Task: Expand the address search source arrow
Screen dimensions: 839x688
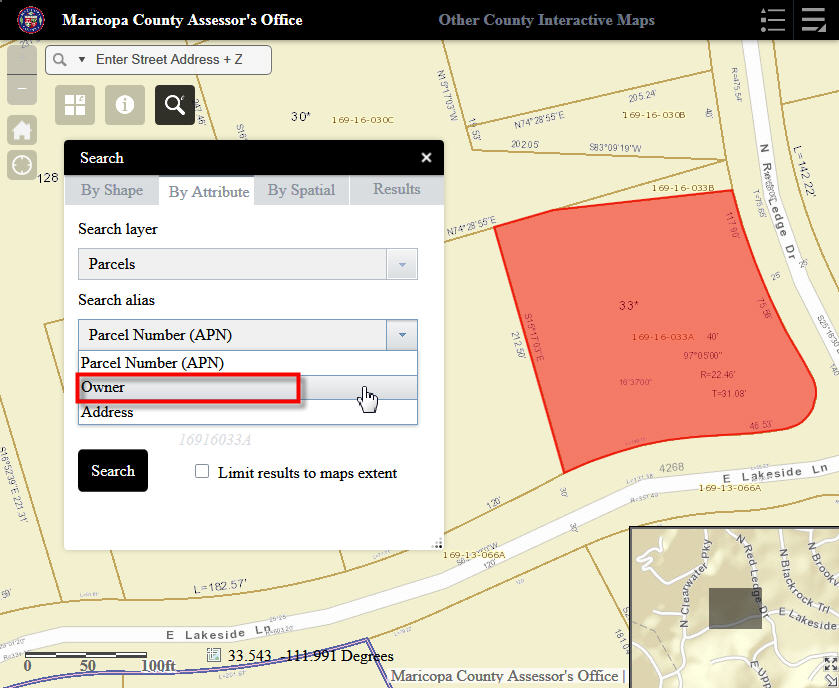Action: (x=82, y=60)
